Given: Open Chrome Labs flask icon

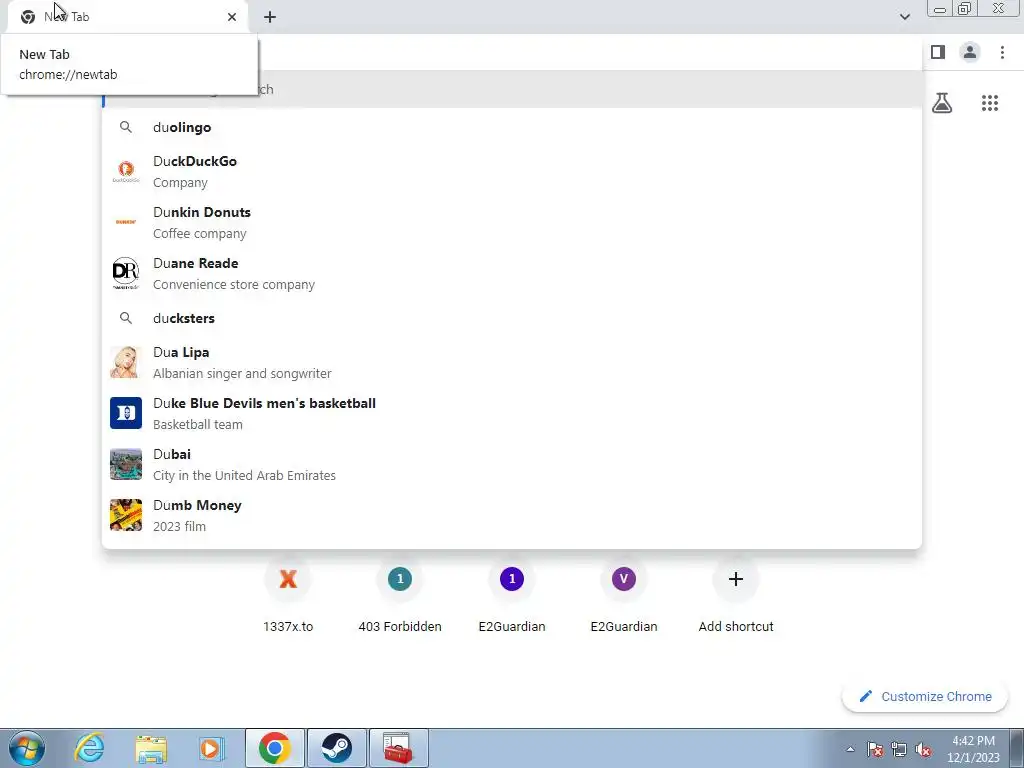Looking at the screenshot, I should tap(942, 103).
